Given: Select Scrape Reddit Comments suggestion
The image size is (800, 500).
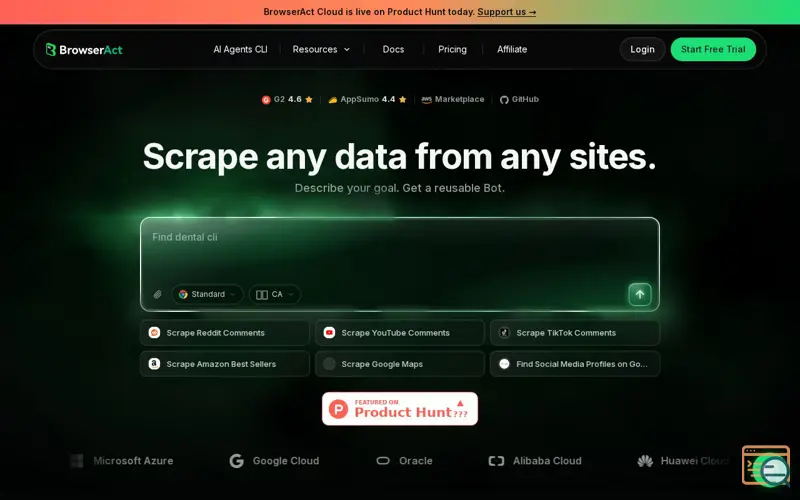Looking at the screenshot, I should (x=224, y=333).
